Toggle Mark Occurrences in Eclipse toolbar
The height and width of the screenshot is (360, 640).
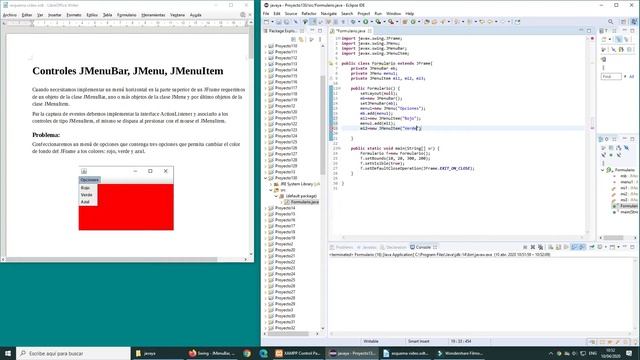tap(313, 22)
